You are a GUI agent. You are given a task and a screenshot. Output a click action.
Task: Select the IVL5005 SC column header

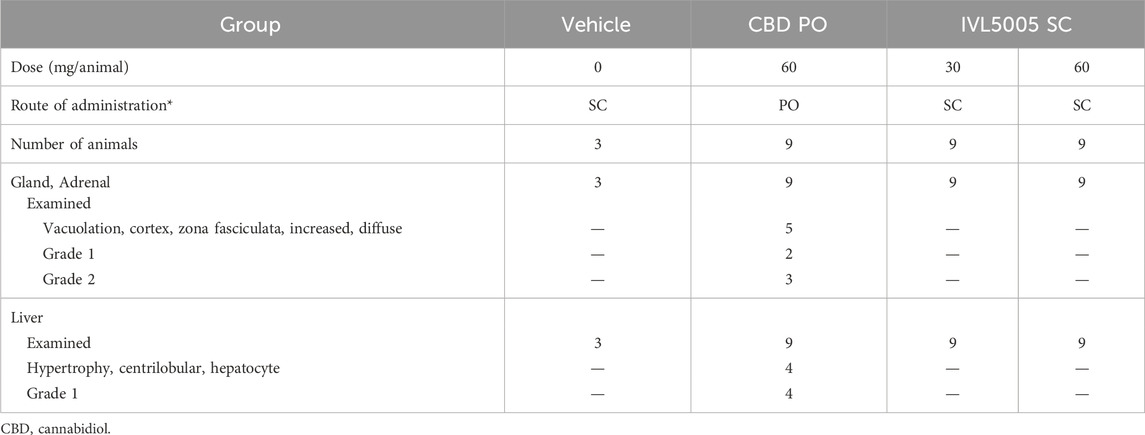pyautogui.click(x=1016, y=26)
